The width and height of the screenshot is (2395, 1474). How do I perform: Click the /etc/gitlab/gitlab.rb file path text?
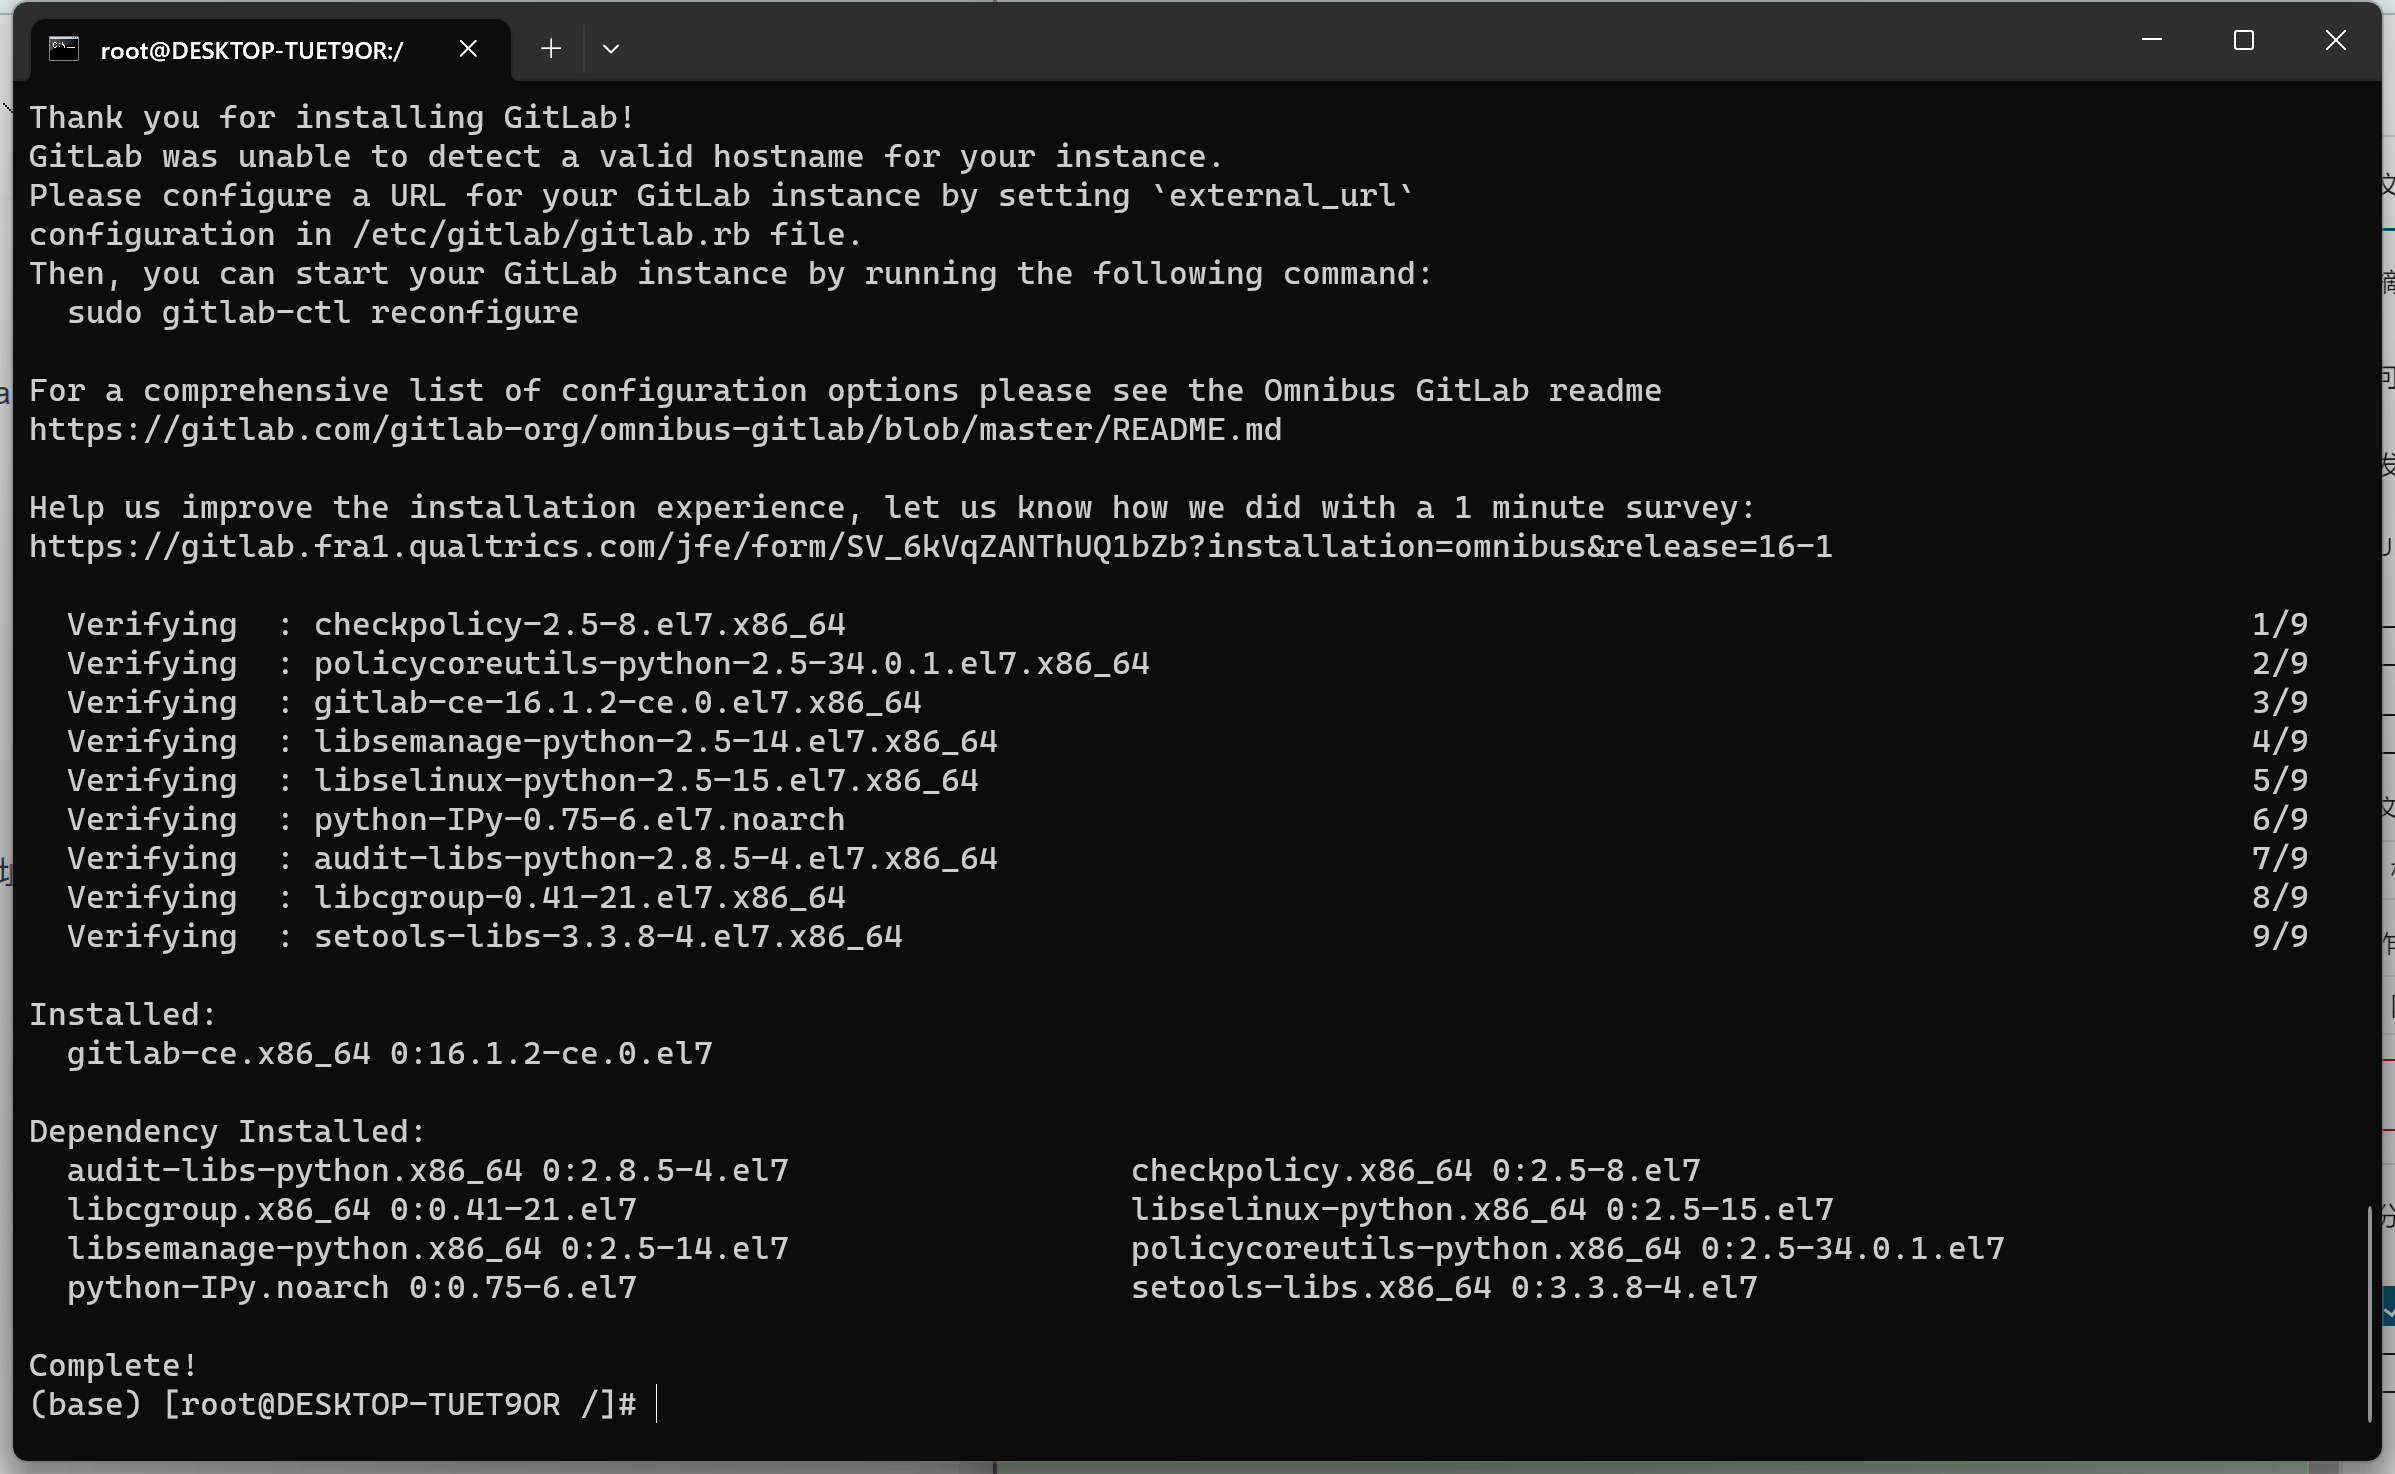551,235
